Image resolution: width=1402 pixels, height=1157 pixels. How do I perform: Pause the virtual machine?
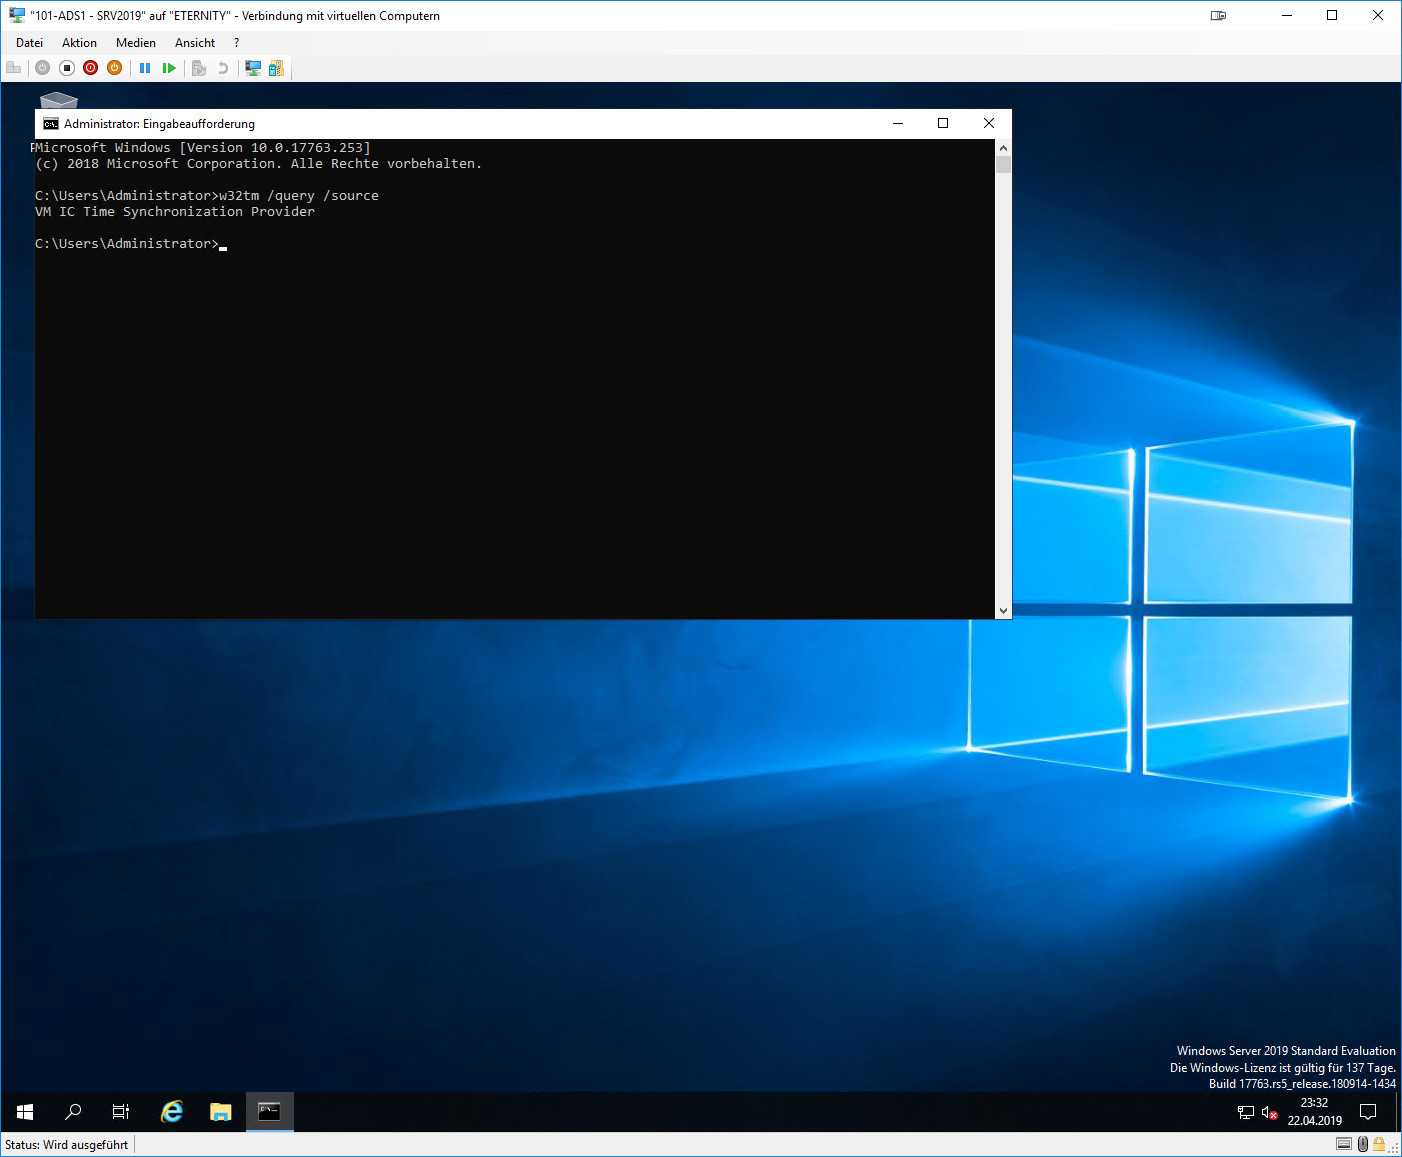pos(145,68)
